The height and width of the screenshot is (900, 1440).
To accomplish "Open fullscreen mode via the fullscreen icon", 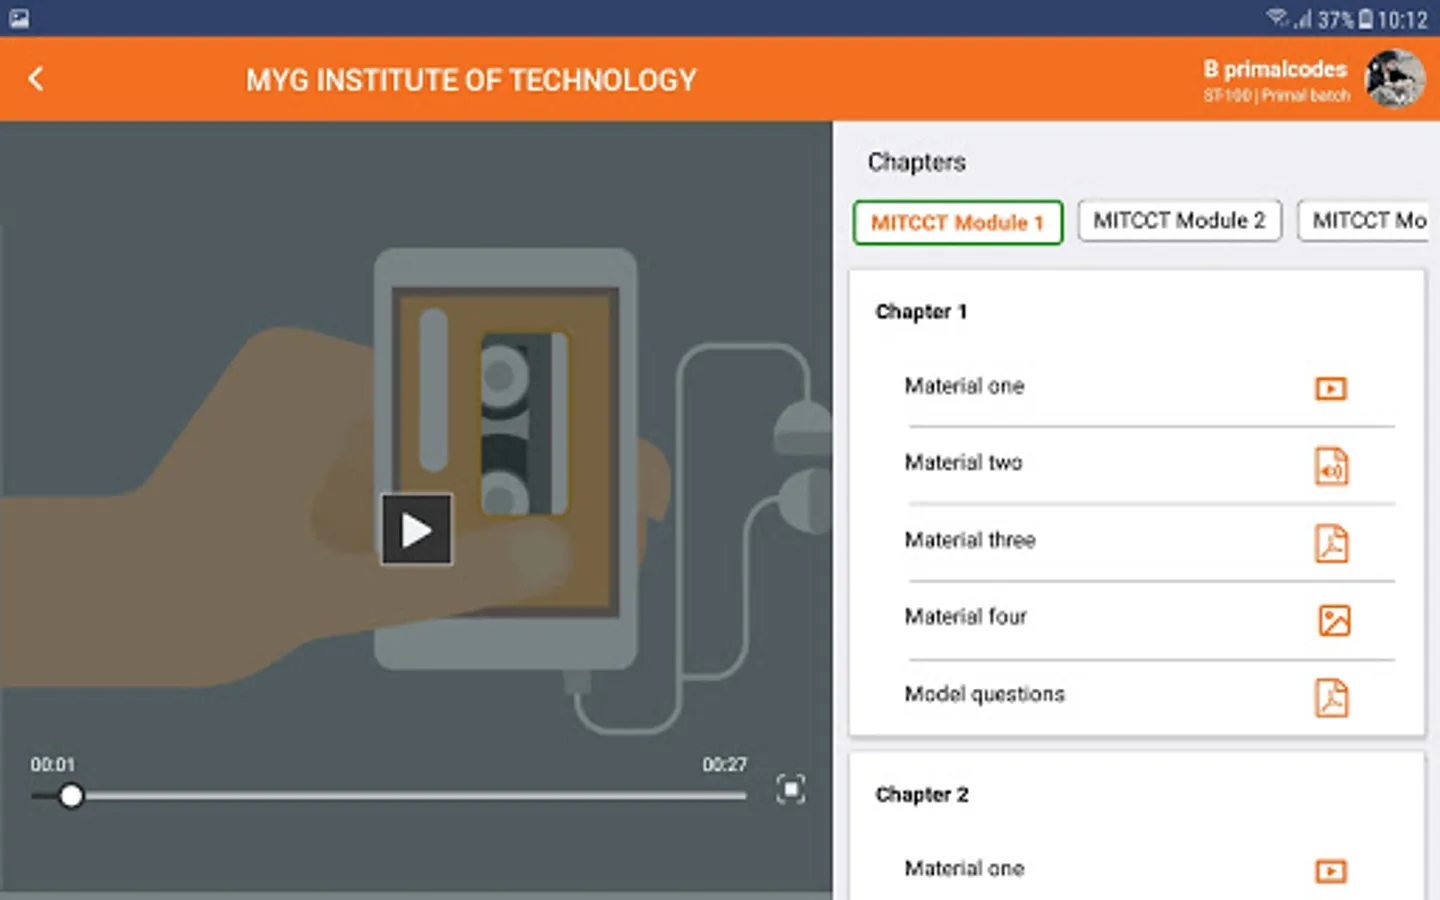I will click(x=790, y=789).
